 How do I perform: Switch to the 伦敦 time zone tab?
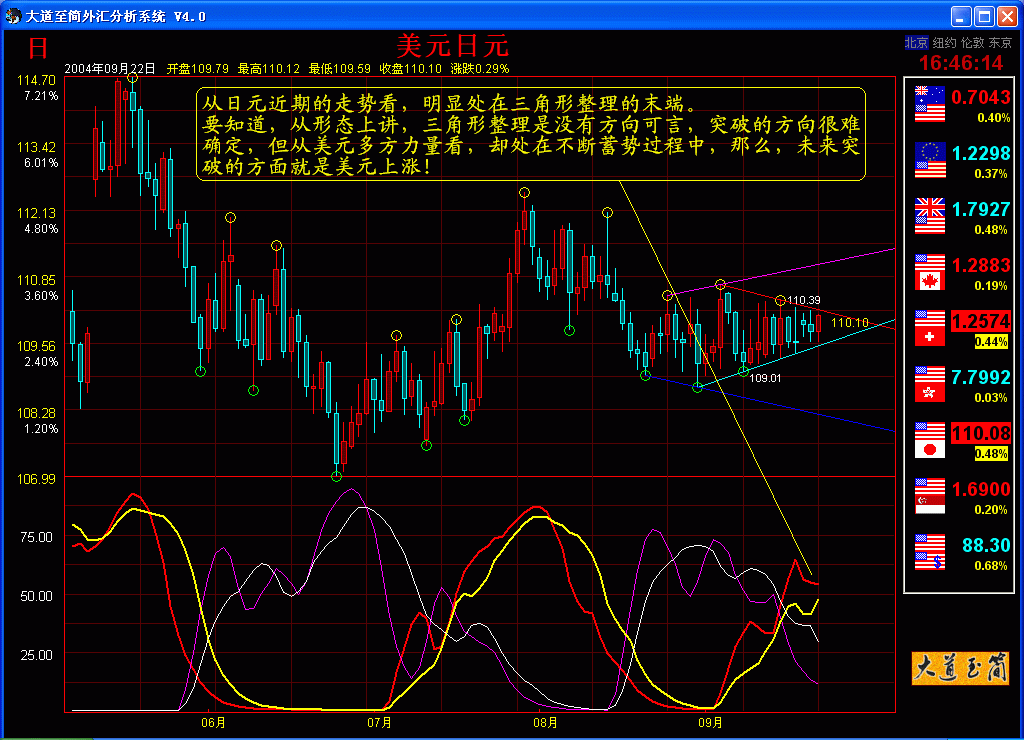pos(972,43)
